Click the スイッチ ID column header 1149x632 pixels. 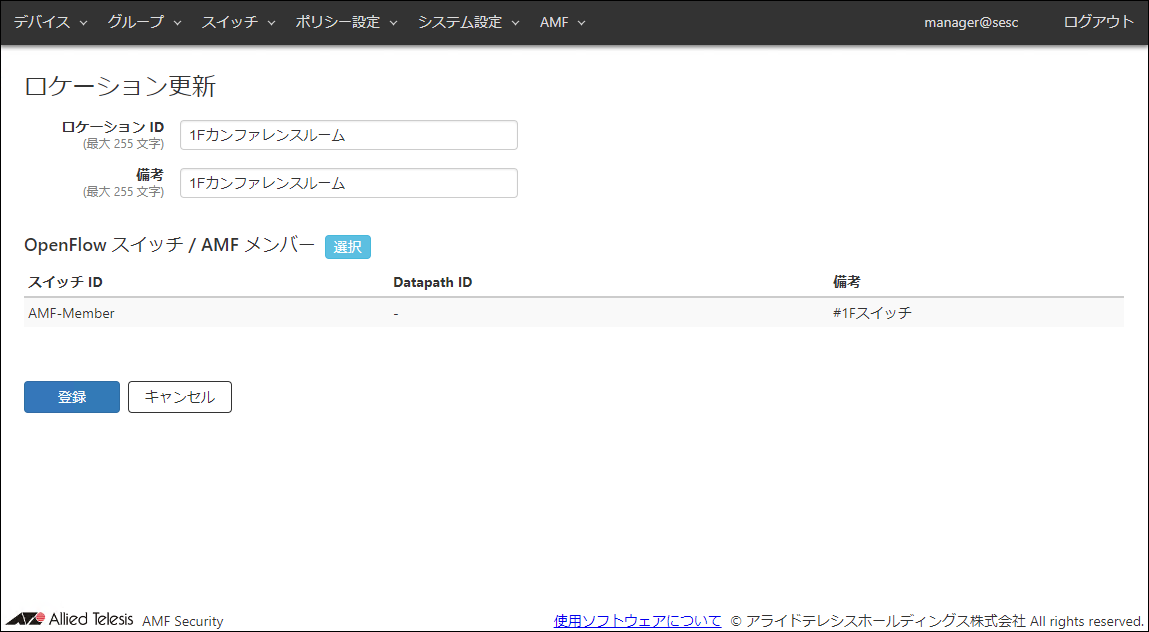66,282
